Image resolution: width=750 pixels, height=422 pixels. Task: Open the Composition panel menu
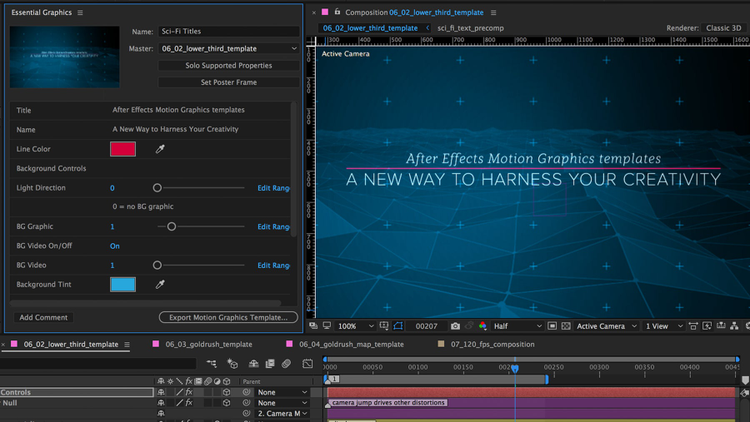tap(494, 12)
